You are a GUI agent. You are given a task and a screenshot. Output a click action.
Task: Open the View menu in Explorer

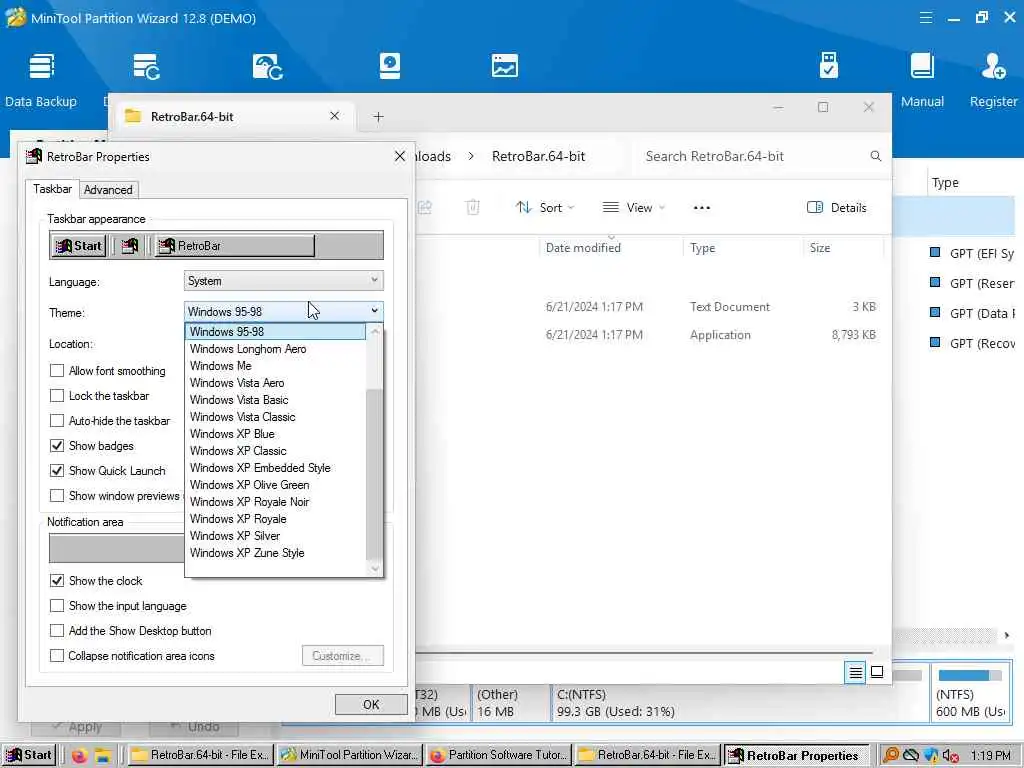[x=633, y=208]
